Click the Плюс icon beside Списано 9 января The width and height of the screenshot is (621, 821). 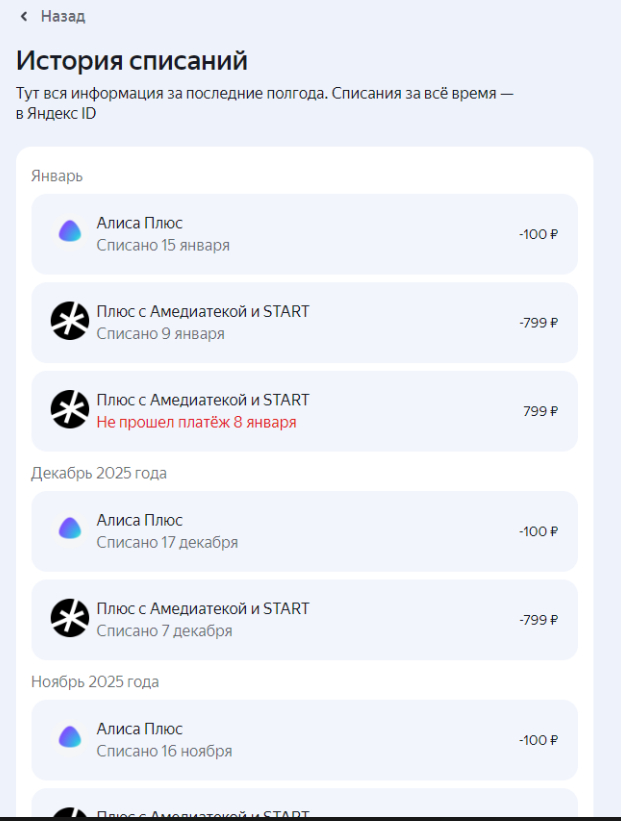pyautogui.click(x=70, y=321)
